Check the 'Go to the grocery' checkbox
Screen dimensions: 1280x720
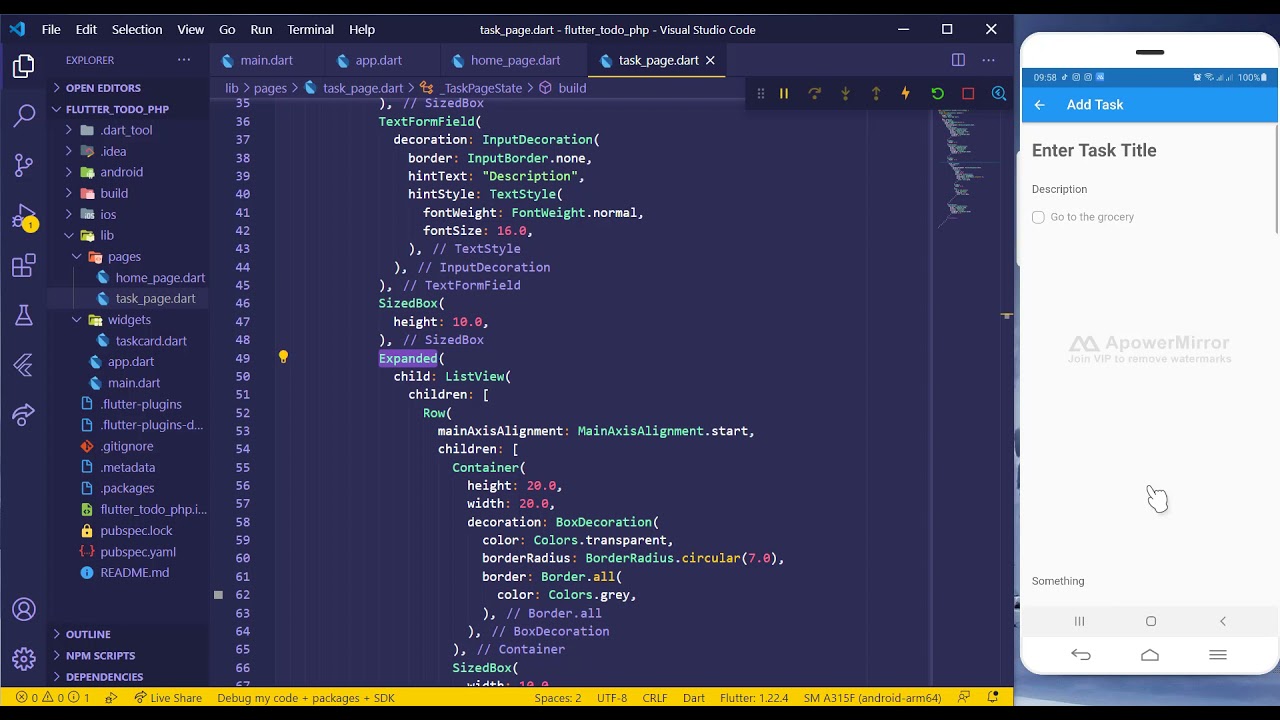click(x=1038, y=217)
